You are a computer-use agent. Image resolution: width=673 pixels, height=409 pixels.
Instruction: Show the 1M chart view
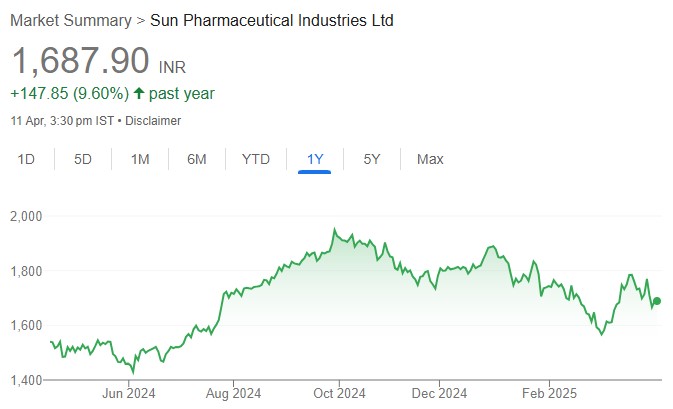coord(140,159)
